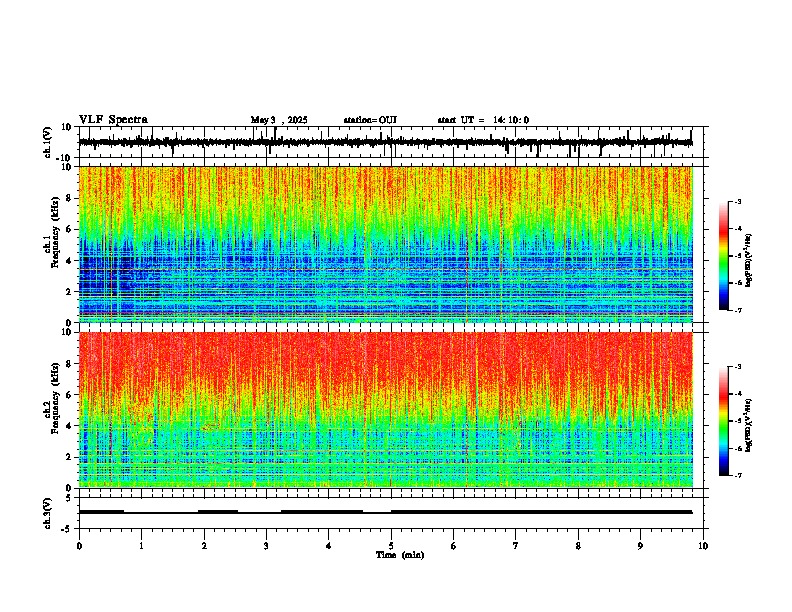Click the "Time (min)" axis label
The image size is (792, 612).
400,555
